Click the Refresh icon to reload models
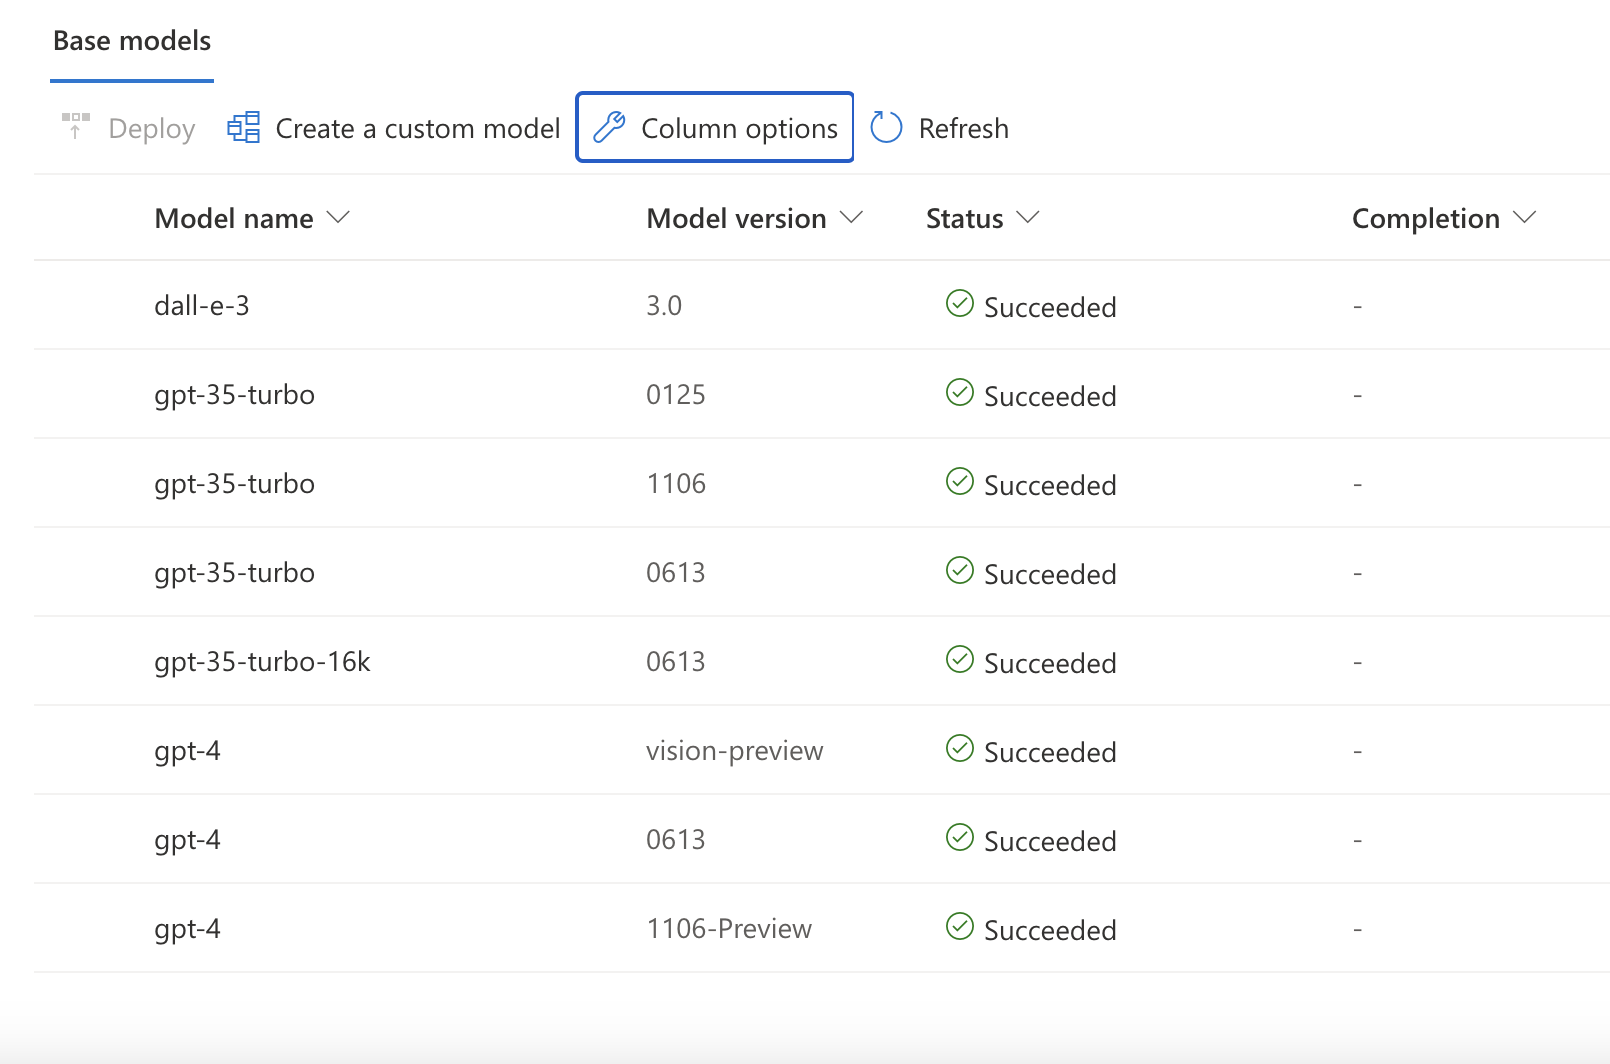The width and height of the screenshot is (1610, 1064). click(886, 127)
